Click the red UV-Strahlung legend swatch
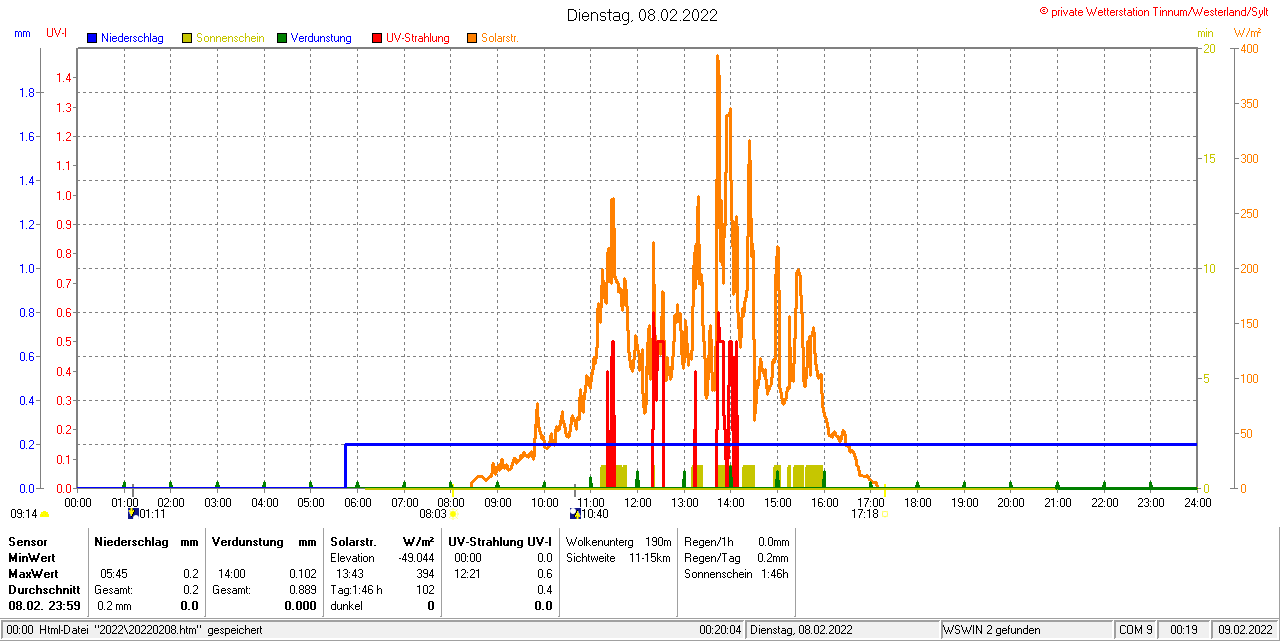This screenshot has width=1280, height=641. 377,38
